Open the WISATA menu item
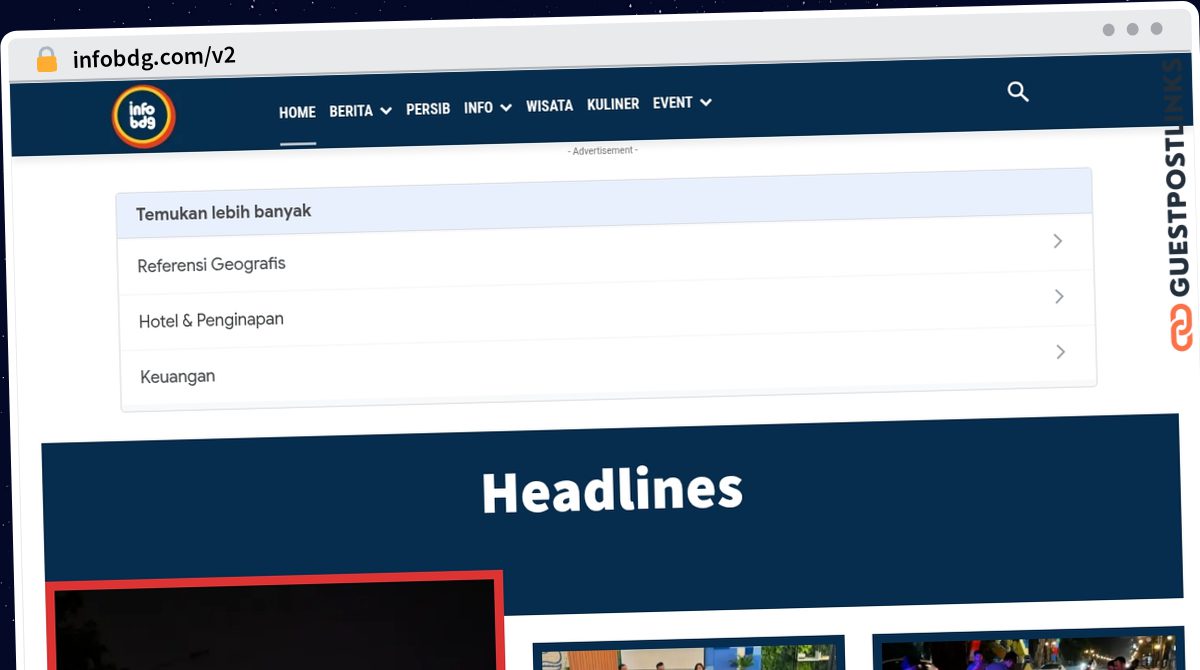The width and height of the screenshot is (1200, 670). [550, 105]
